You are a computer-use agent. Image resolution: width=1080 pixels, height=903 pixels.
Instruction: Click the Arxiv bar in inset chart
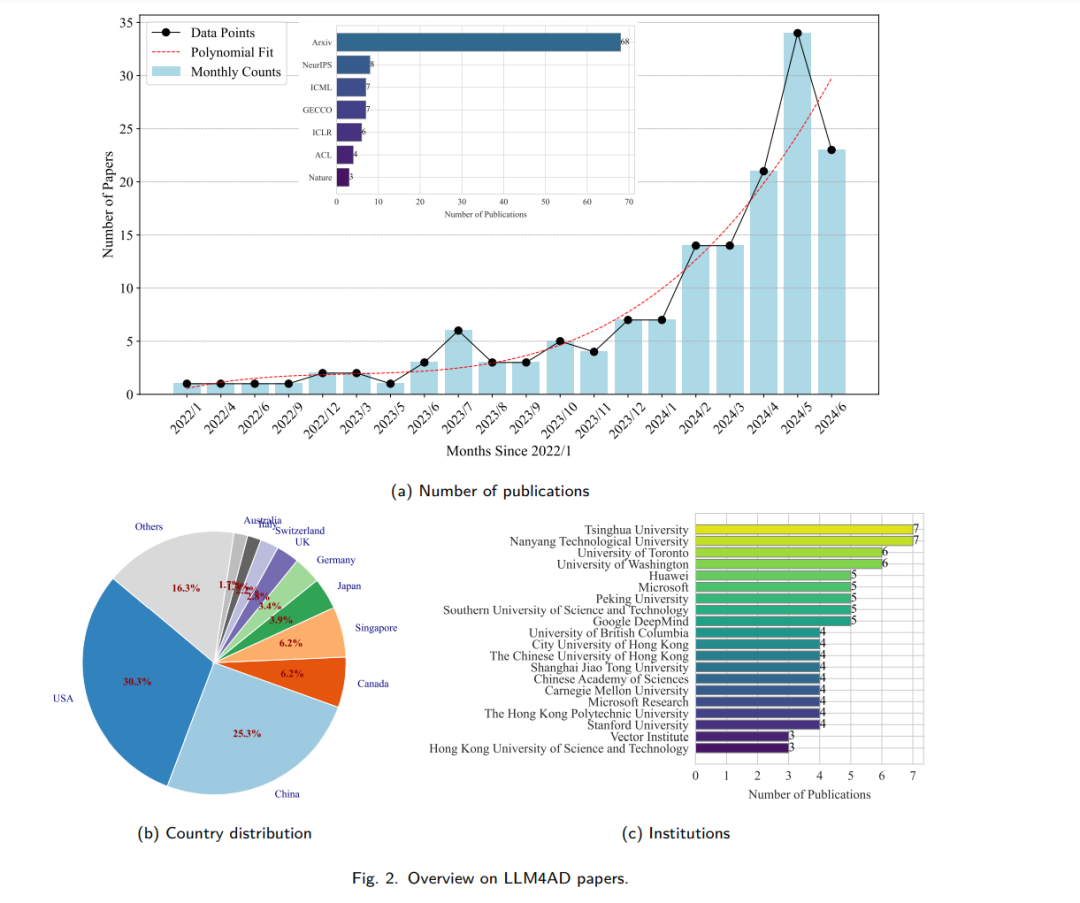pyautogui.click(x=479, y=42)
